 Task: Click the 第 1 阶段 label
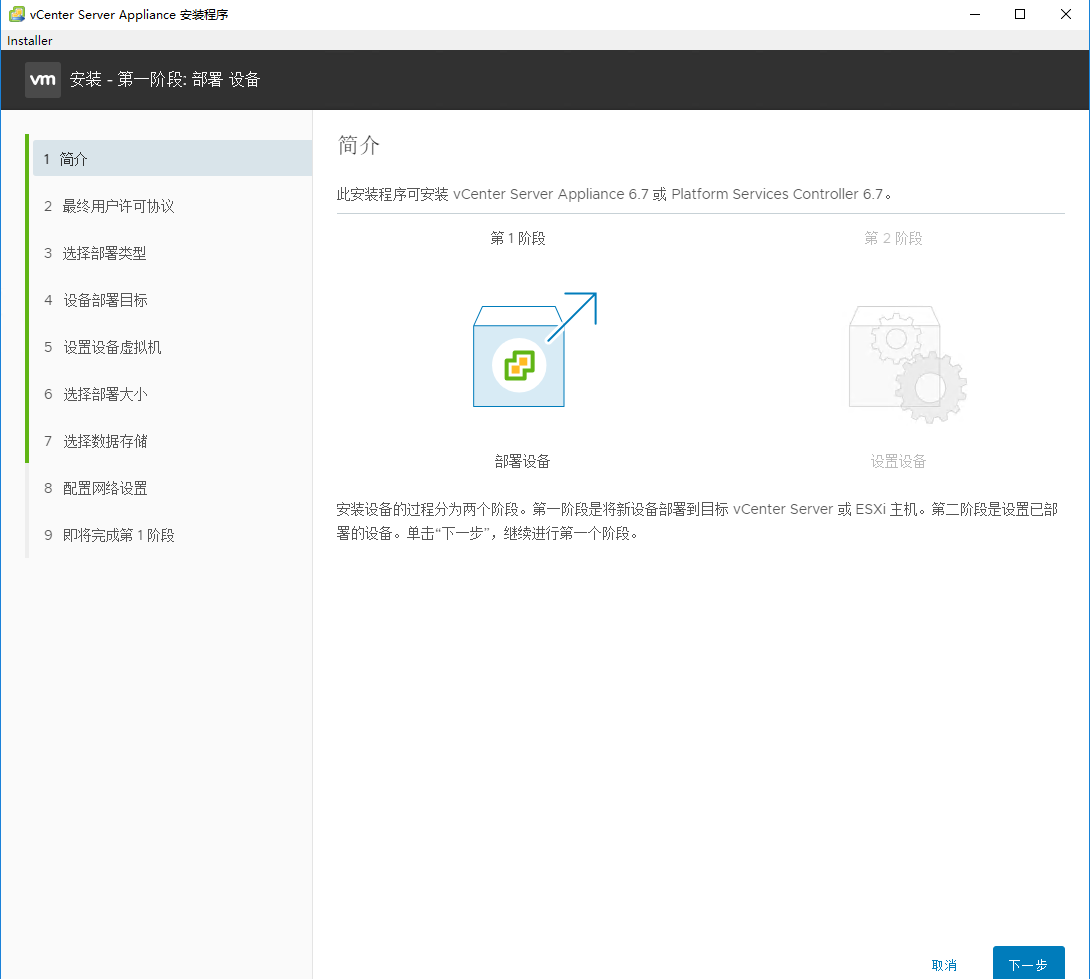pyautogui.click(x=518, y=238)
